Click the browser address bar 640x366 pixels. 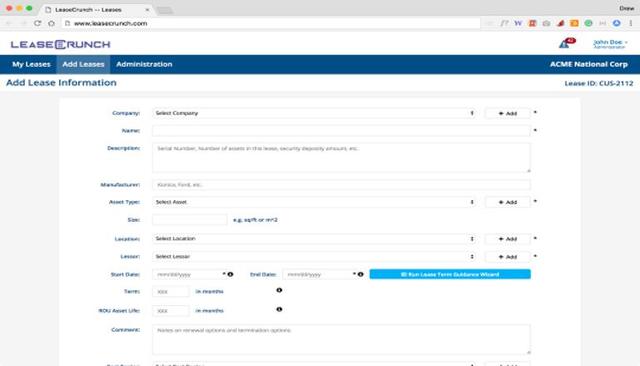tap(271, 23)
